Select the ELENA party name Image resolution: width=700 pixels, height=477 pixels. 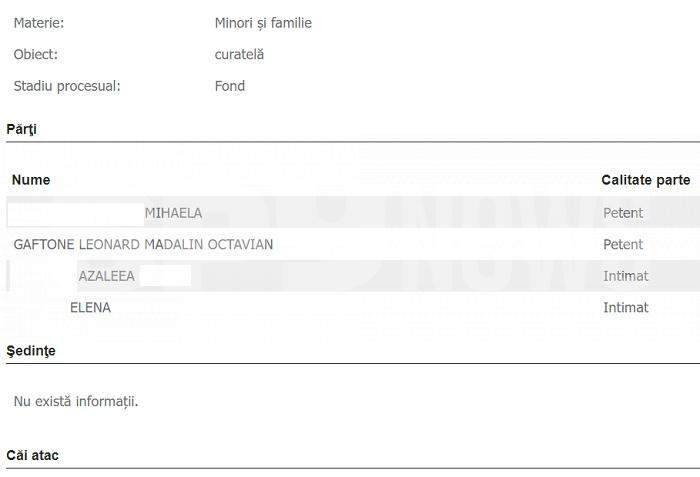[x=90, y=308]
